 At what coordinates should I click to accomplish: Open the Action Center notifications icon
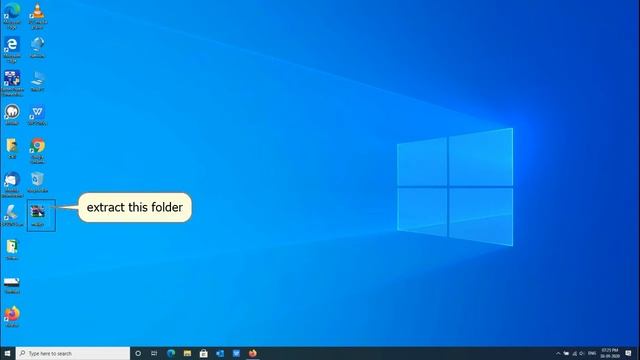point(629,353)
